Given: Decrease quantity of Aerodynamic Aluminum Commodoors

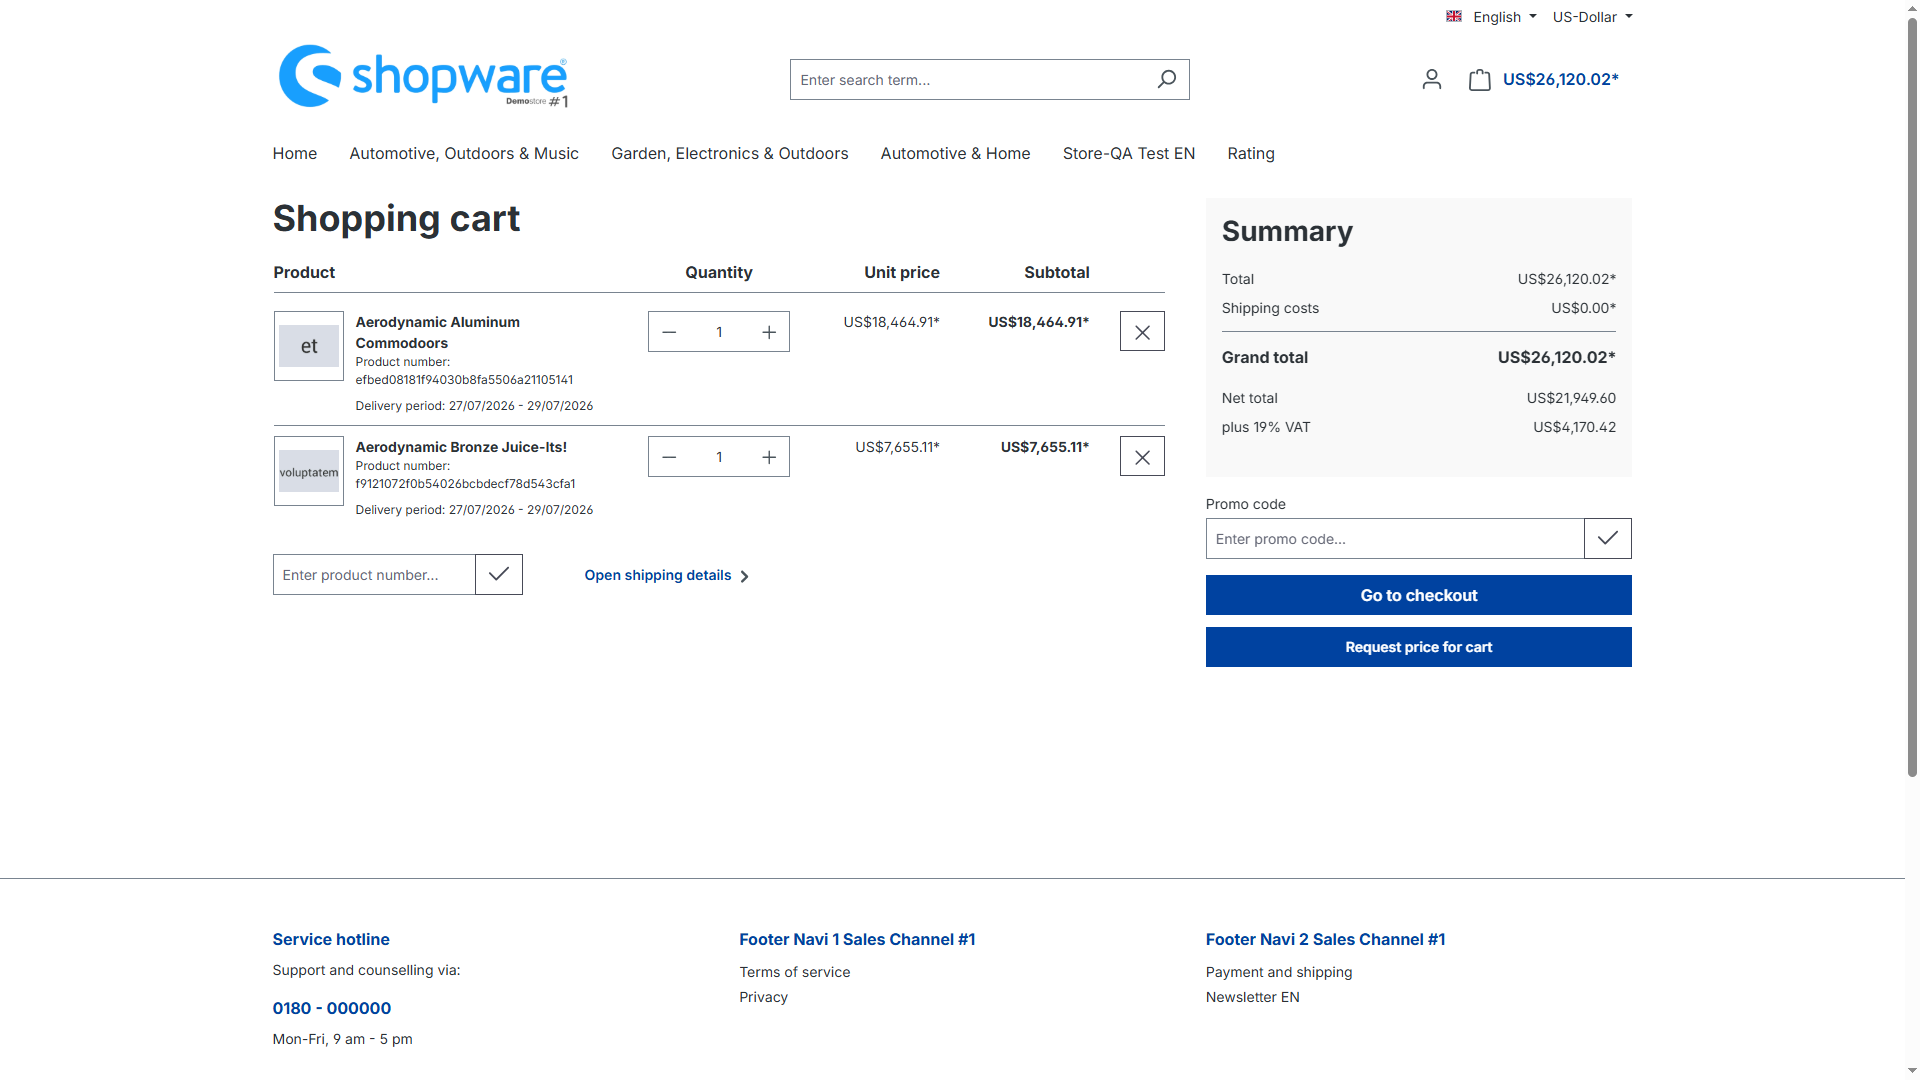Looking at the screenshot, I should pyautogui.click(x=669, y=332).
